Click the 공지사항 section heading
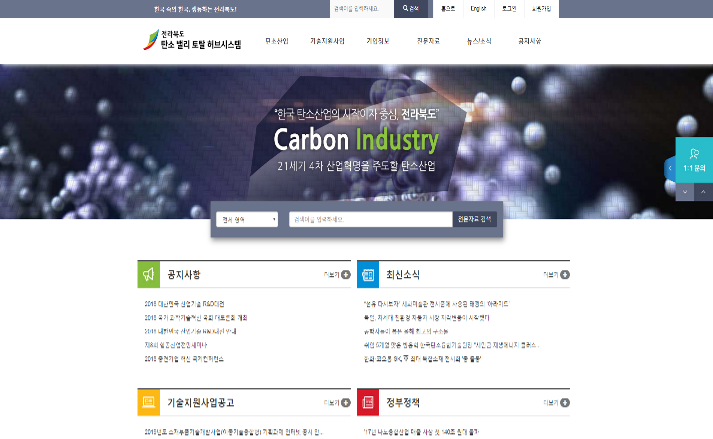The image size is (713, 439). tap(184, 274)
